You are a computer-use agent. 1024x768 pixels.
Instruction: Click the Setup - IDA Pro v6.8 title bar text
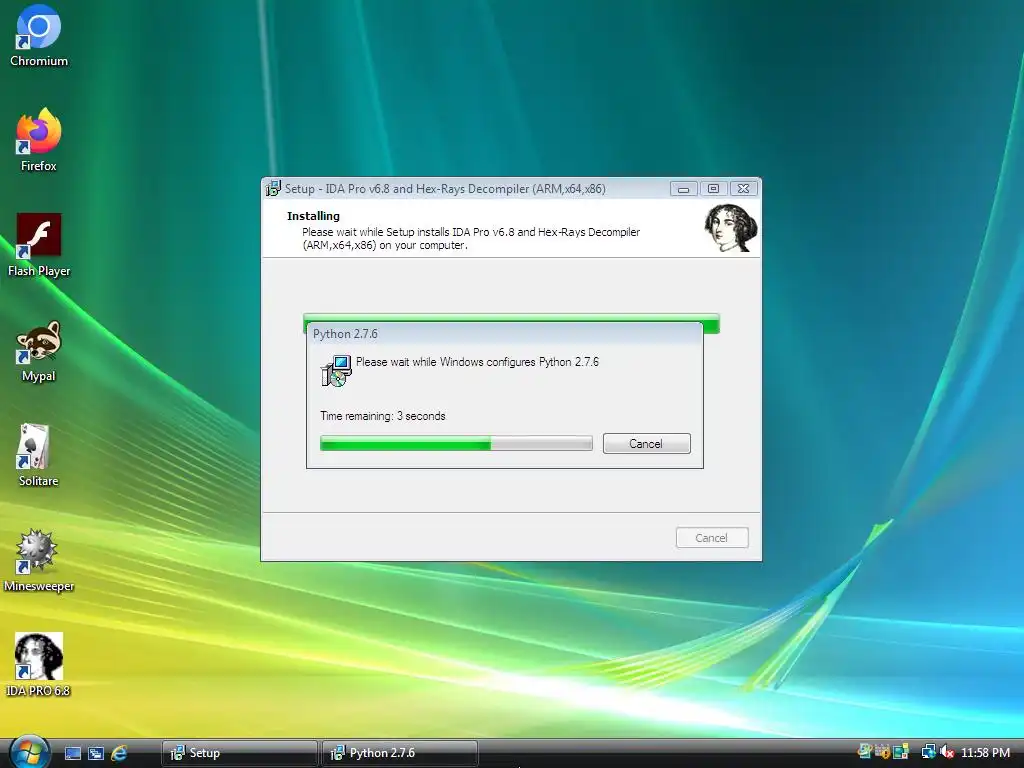pyautogui.click(x=445, y=189)
